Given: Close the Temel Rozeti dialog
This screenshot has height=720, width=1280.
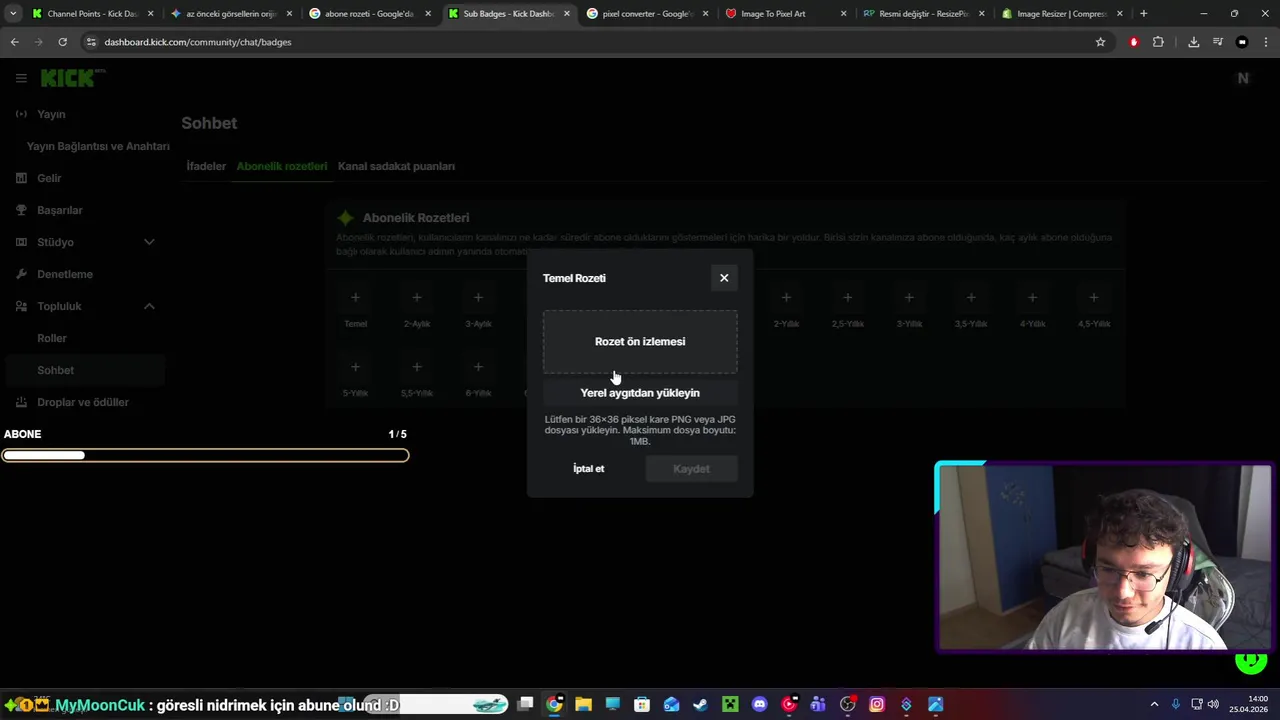Looking at the screenshot, I should tap(724, 278).
